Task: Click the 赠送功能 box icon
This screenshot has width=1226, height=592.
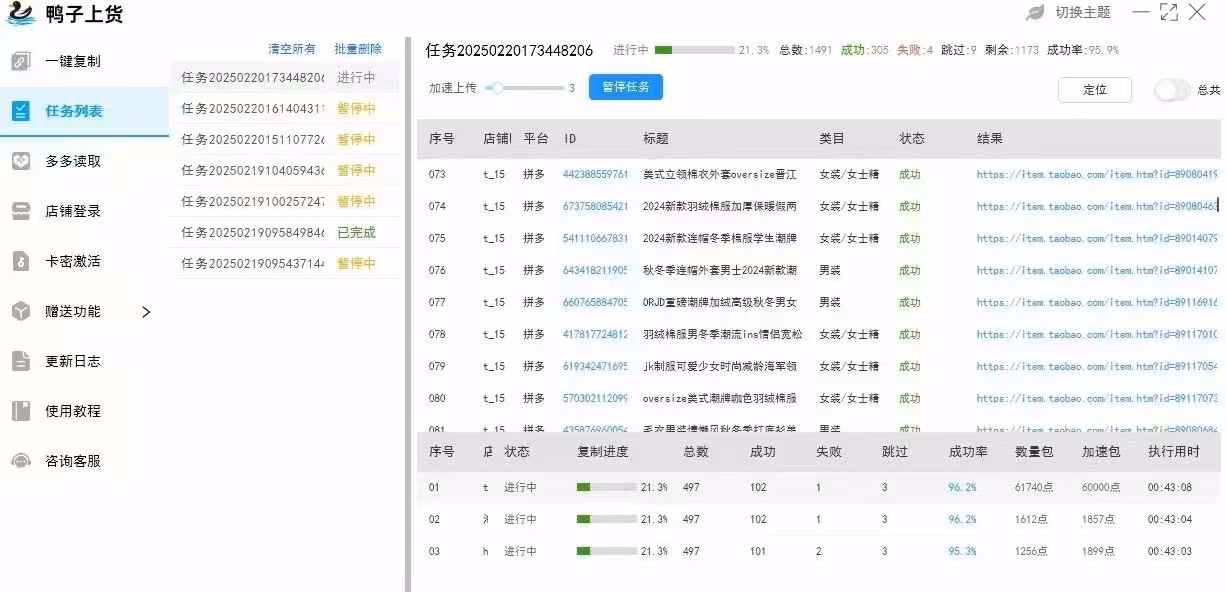Action: (x=21, y=311)
